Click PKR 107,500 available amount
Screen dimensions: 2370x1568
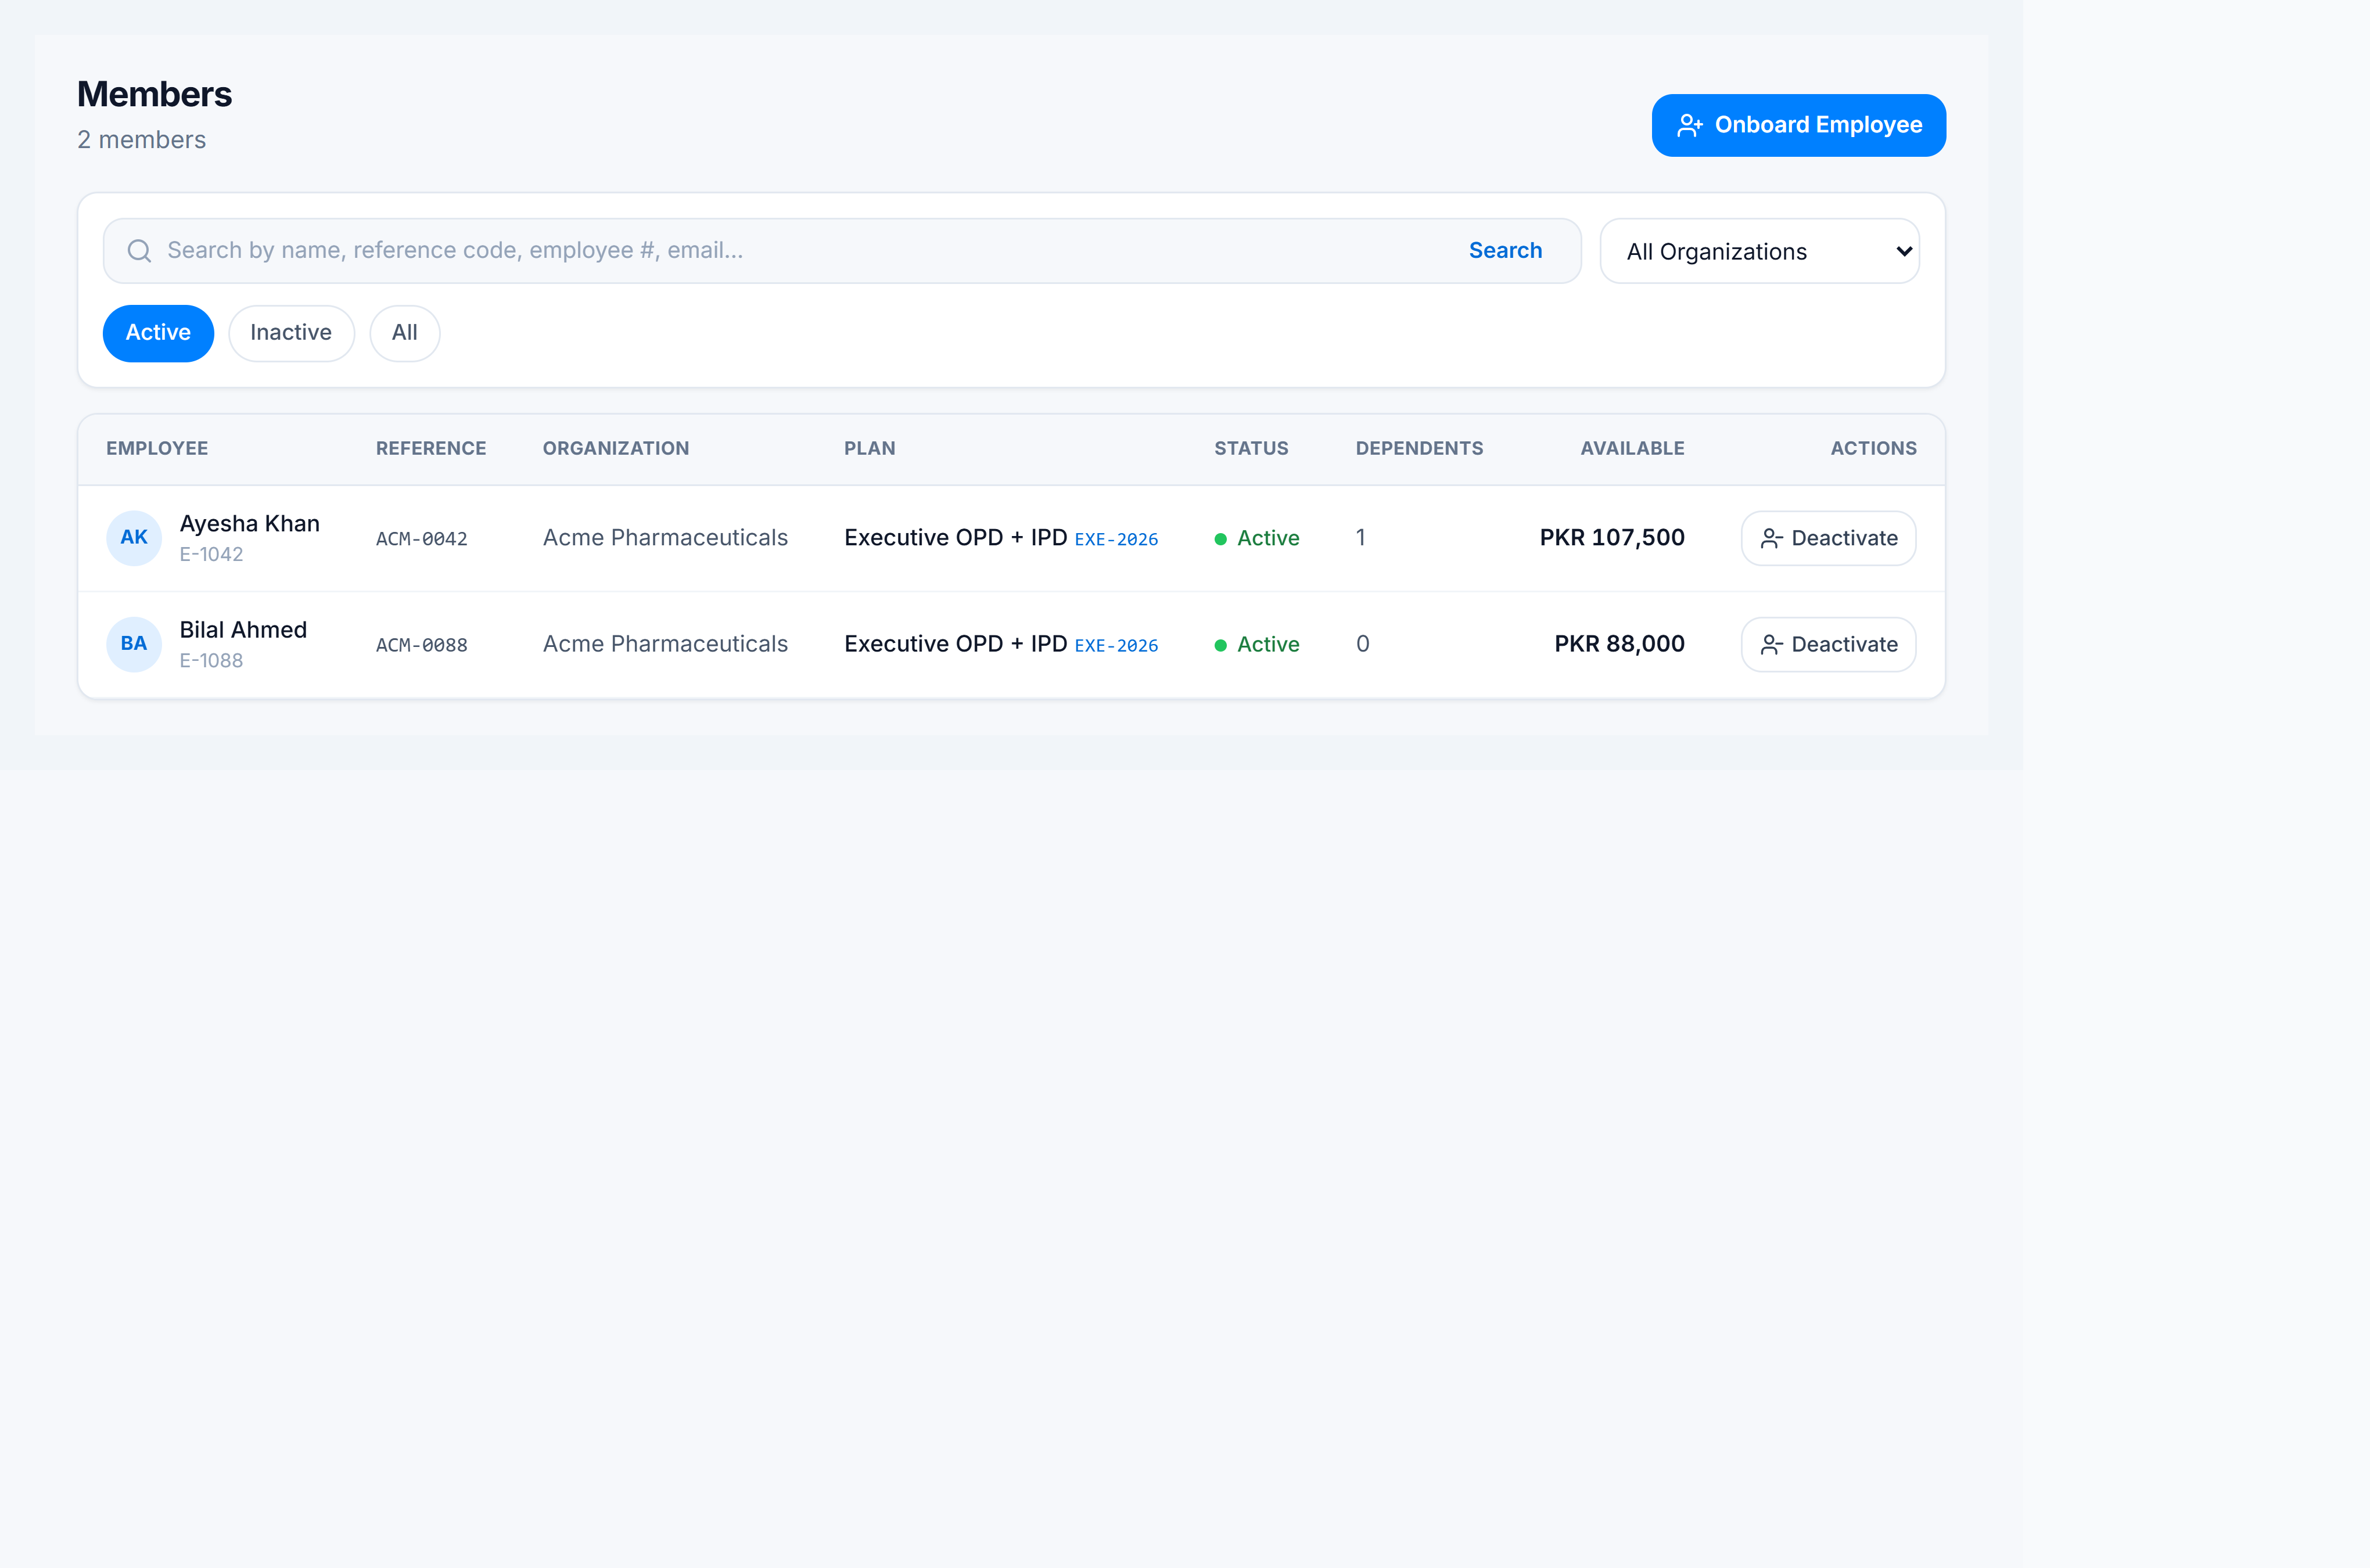click(x=1612, y=538)
